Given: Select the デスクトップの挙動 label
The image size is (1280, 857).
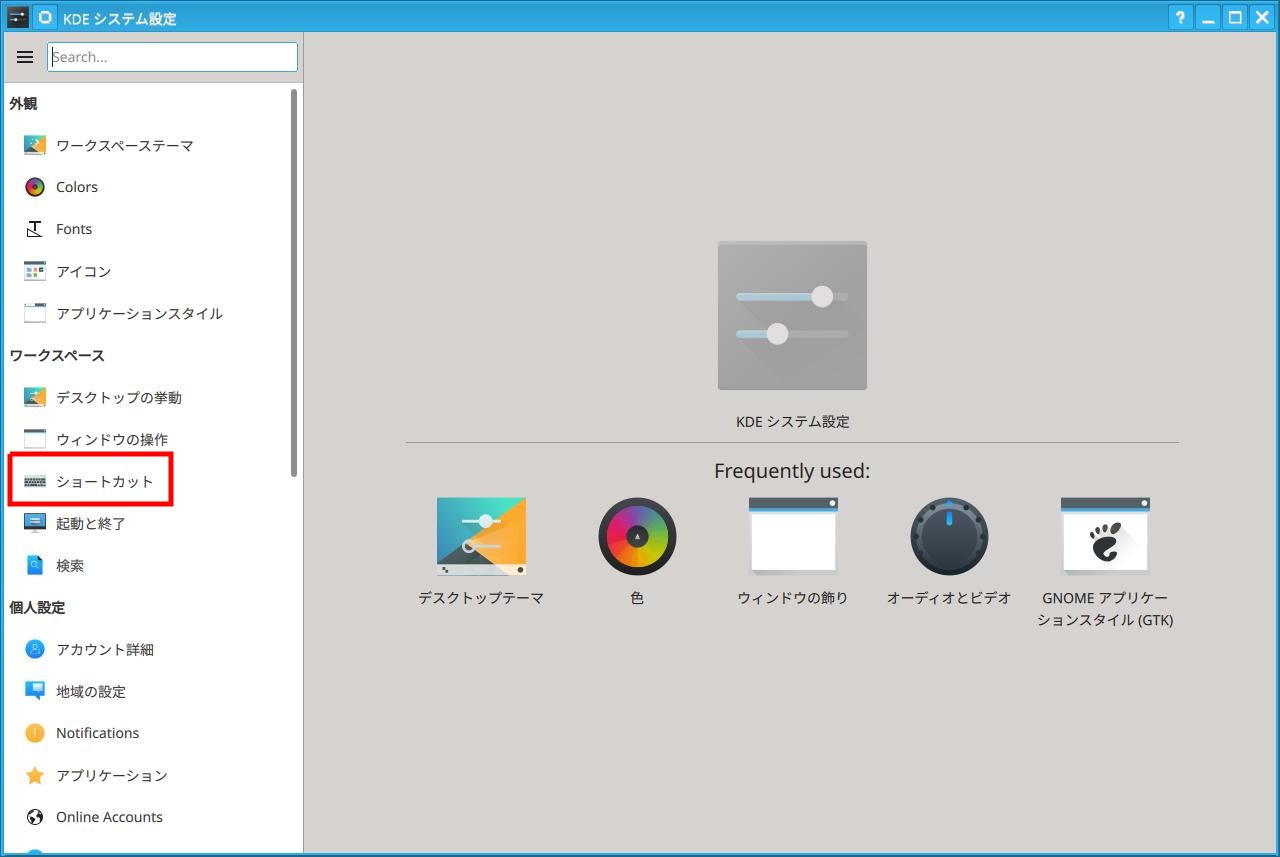Looking at the screenshot, I should [119, 397].
